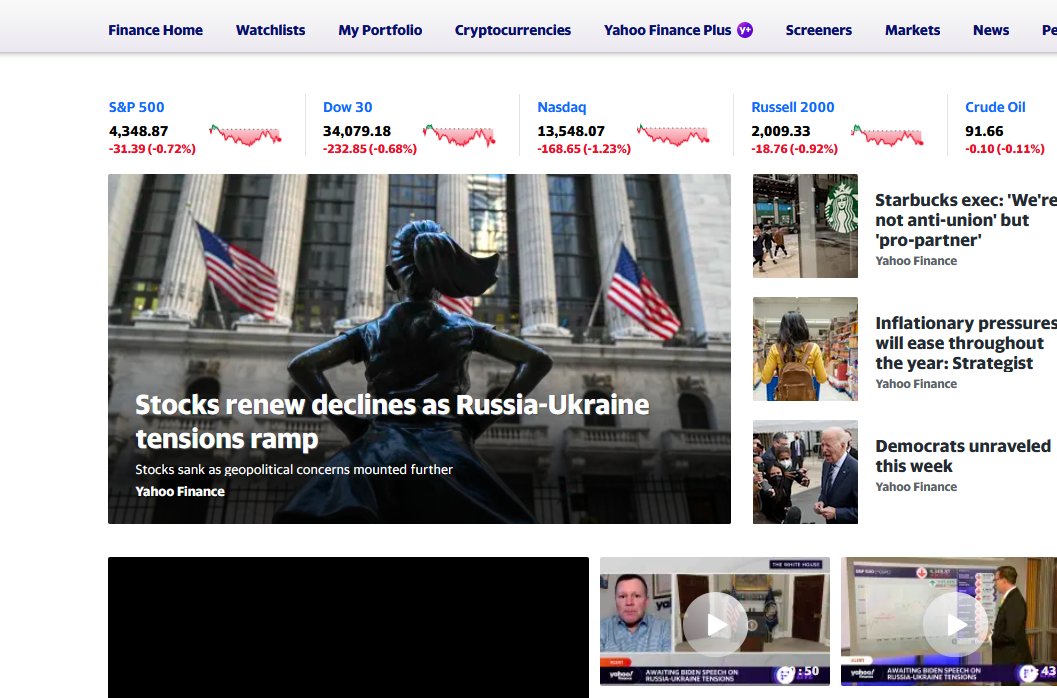Click the Russell 2000 sparkline chart
Image resolution: width=1057 pixels, height=698 pixels.
point(887,135)
